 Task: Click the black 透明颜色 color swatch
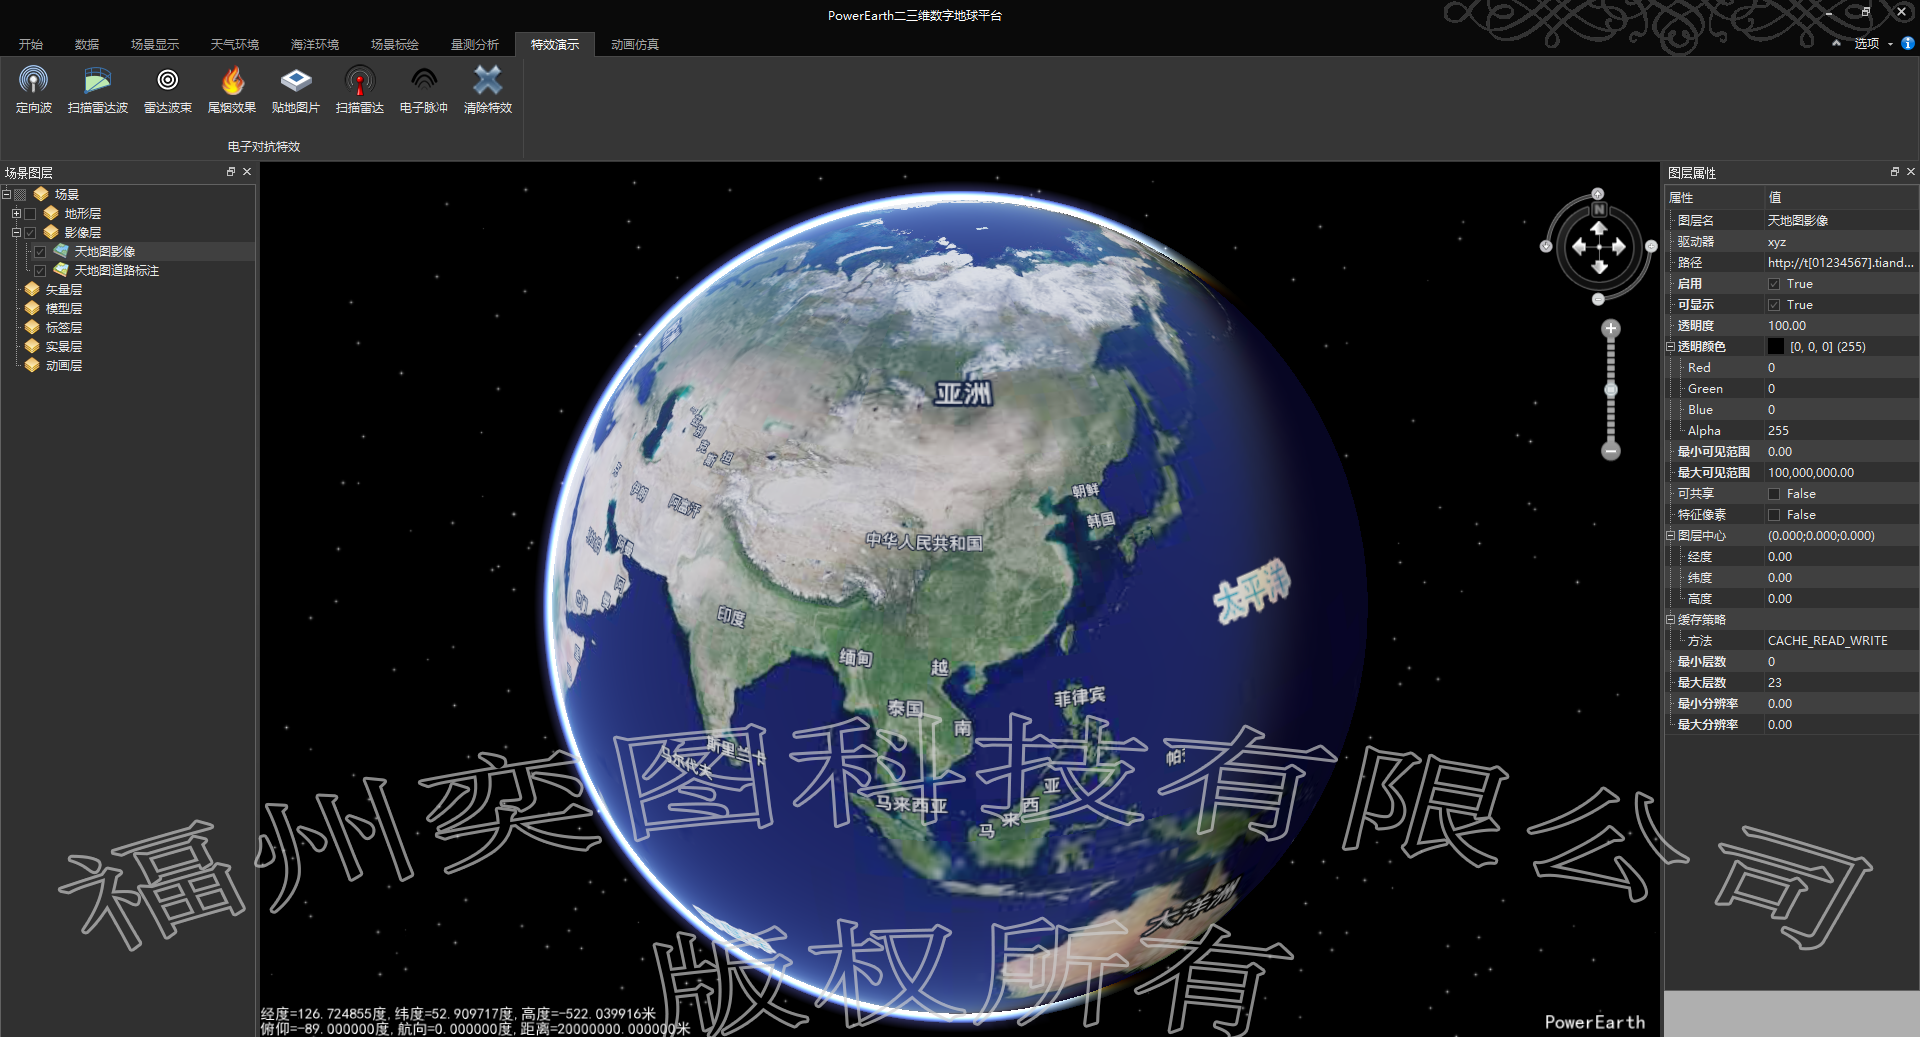[1776, 347]
